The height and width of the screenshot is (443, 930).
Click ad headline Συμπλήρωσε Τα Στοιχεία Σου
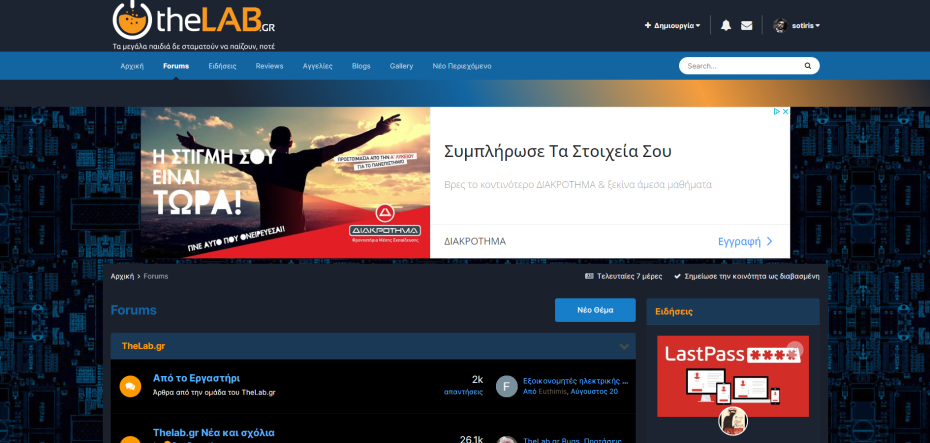coord(558,151)
